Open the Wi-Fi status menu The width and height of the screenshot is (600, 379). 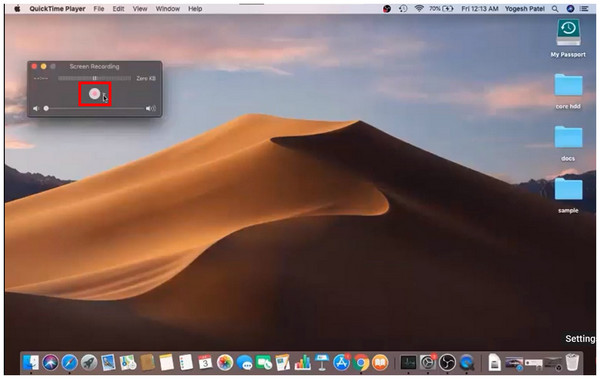pyautogui.click(x=419, y=8)
